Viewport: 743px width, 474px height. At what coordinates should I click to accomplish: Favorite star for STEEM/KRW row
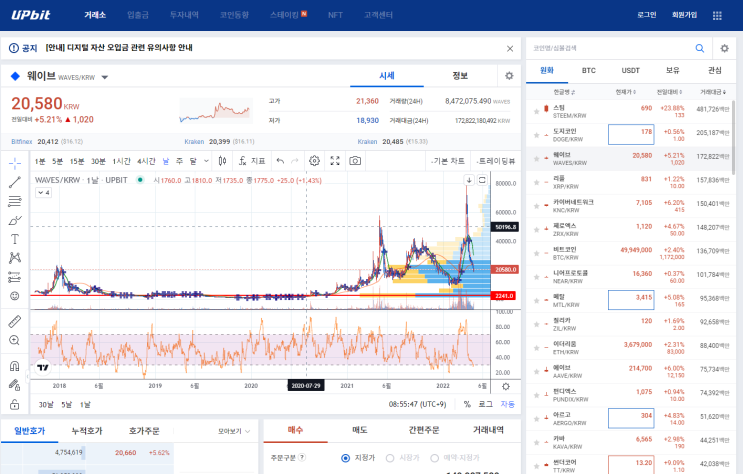pos(536,111)
